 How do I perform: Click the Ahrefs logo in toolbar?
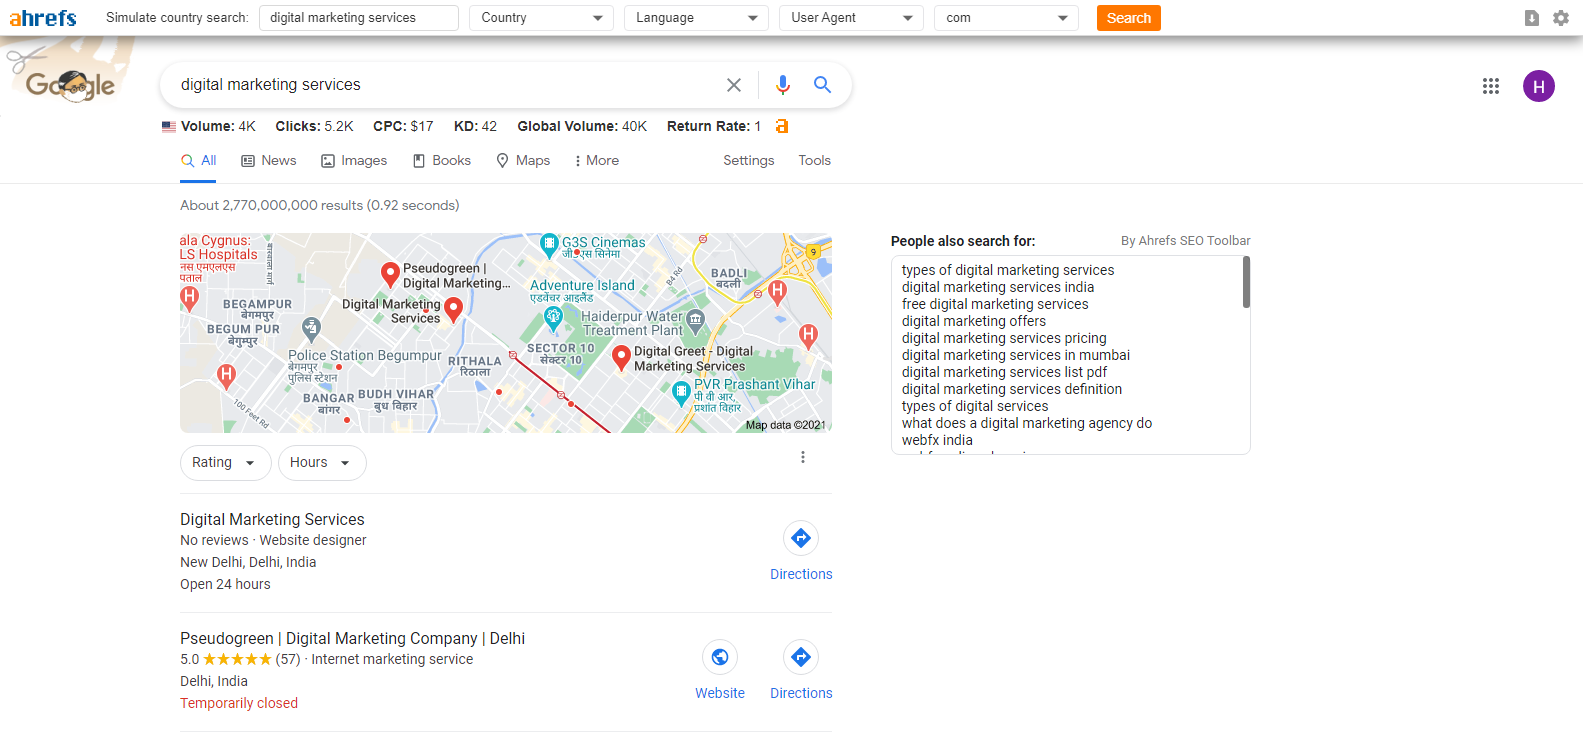(42, 18)
